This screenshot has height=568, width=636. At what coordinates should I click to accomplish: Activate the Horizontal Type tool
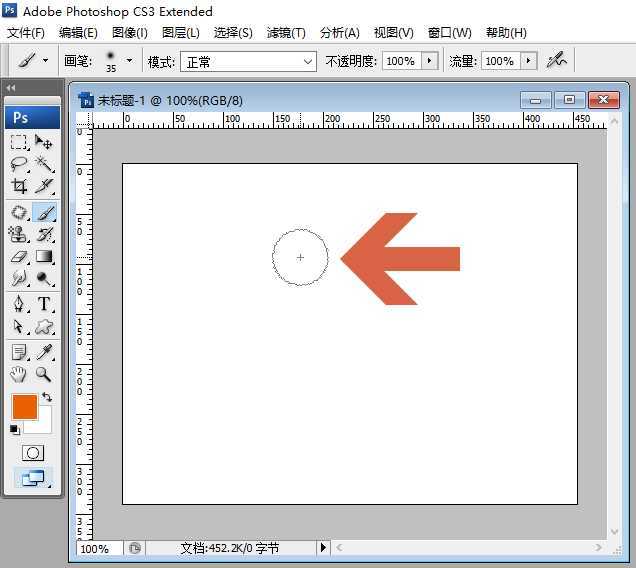(44, 304)
